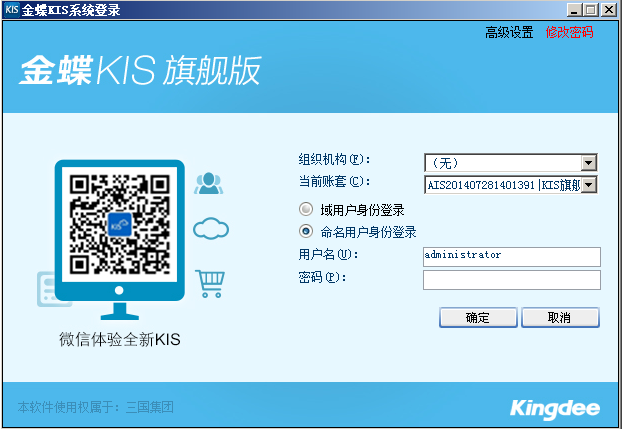Click the 确定 button
This screenshot has height=429, width=622.
click(x=478, y=317)
